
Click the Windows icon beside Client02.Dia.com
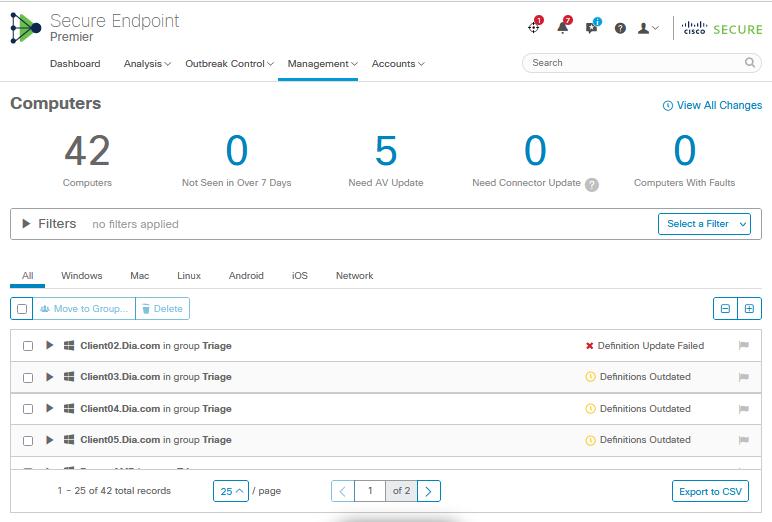(69, 345)
